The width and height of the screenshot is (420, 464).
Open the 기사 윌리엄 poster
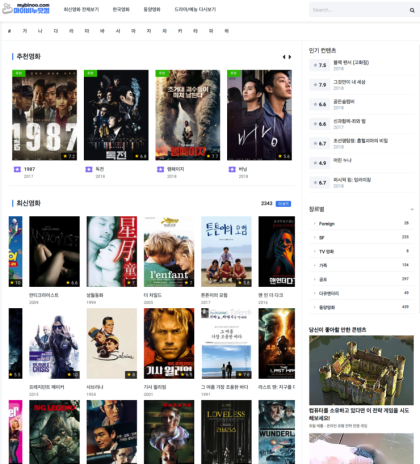[169, 343]
